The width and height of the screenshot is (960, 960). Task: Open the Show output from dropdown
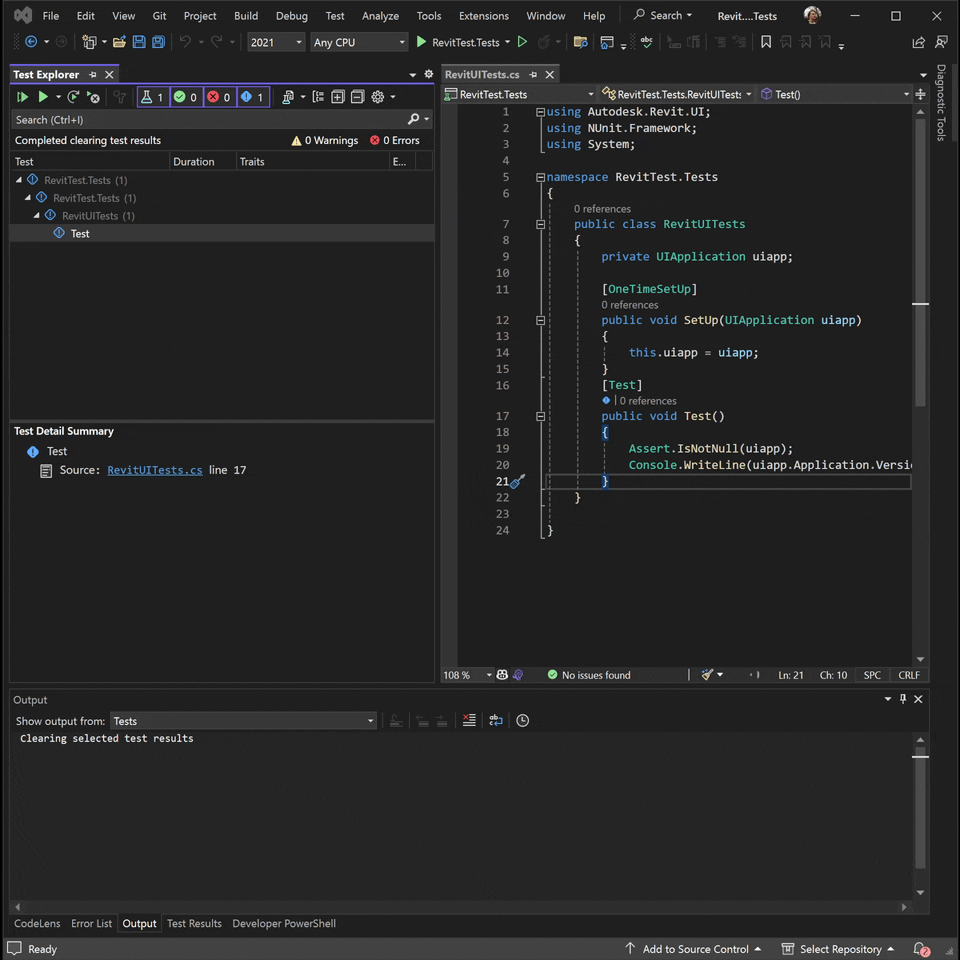click(243, 721)
